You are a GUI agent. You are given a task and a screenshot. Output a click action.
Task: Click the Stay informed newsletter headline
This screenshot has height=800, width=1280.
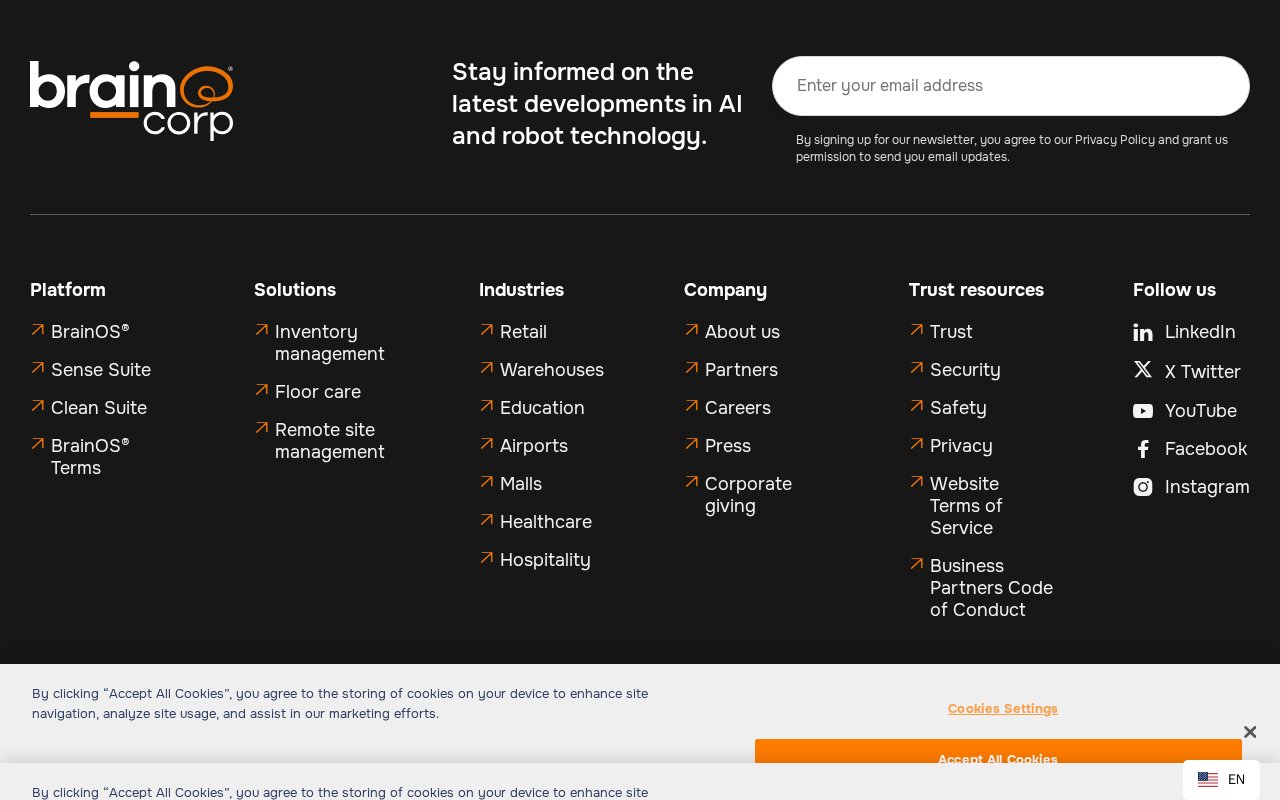click(x=597, y=104)
